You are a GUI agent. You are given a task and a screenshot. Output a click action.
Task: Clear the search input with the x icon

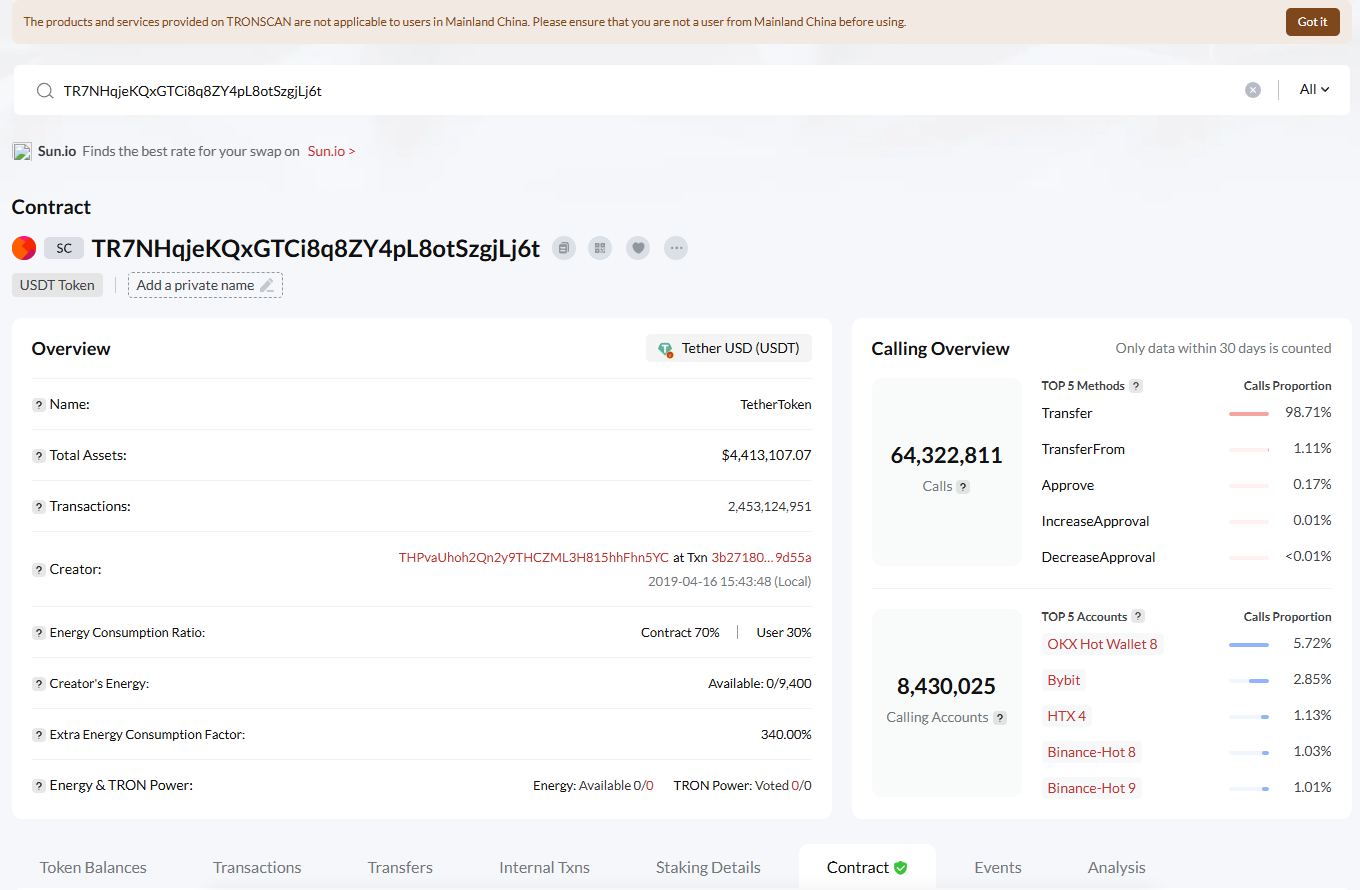click(x=1253, y=89)
